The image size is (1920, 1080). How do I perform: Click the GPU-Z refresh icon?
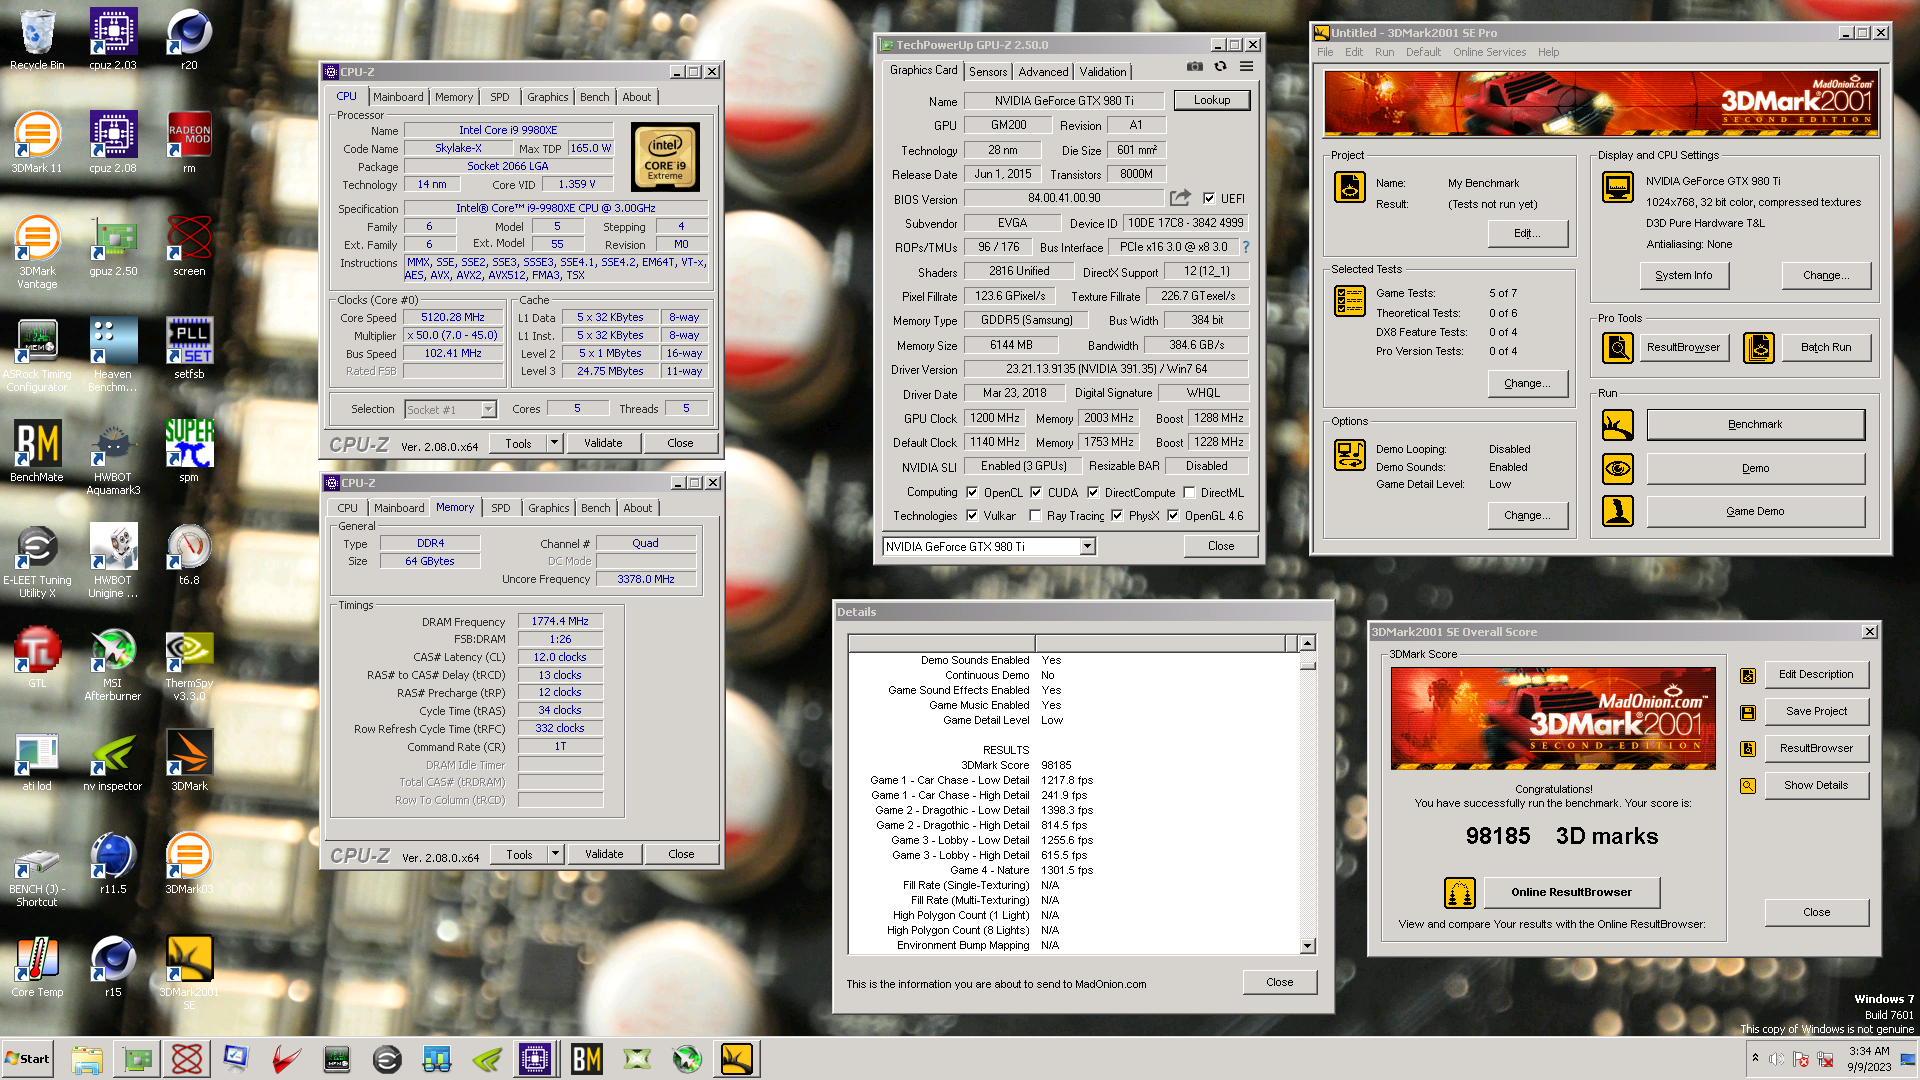(x=1220, y=67)
